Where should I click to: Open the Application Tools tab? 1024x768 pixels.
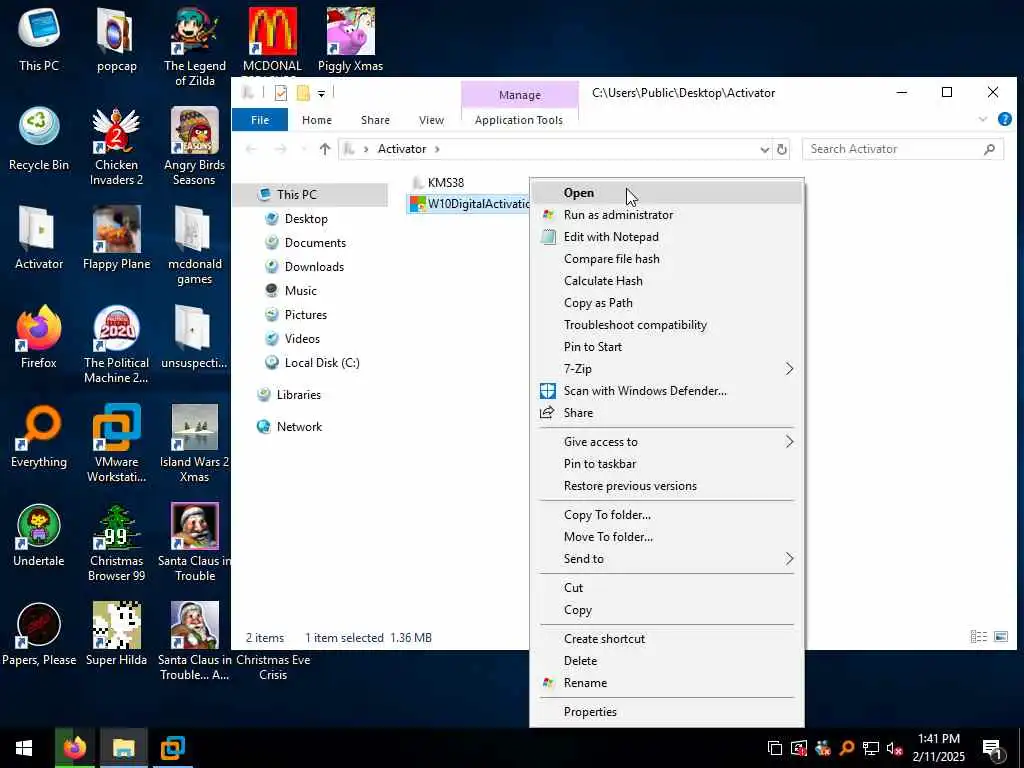pos(519,120)
